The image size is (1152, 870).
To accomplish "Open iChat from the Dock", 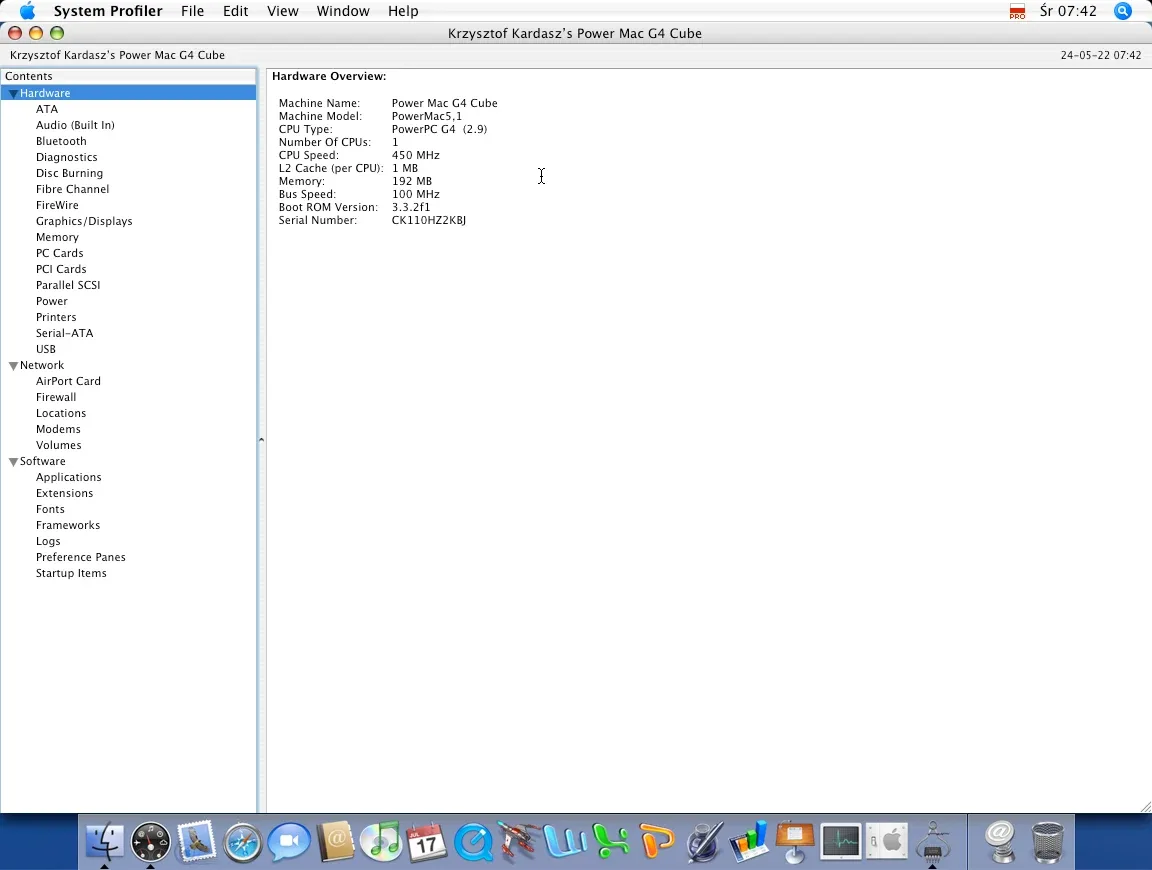I will (289, 842).
